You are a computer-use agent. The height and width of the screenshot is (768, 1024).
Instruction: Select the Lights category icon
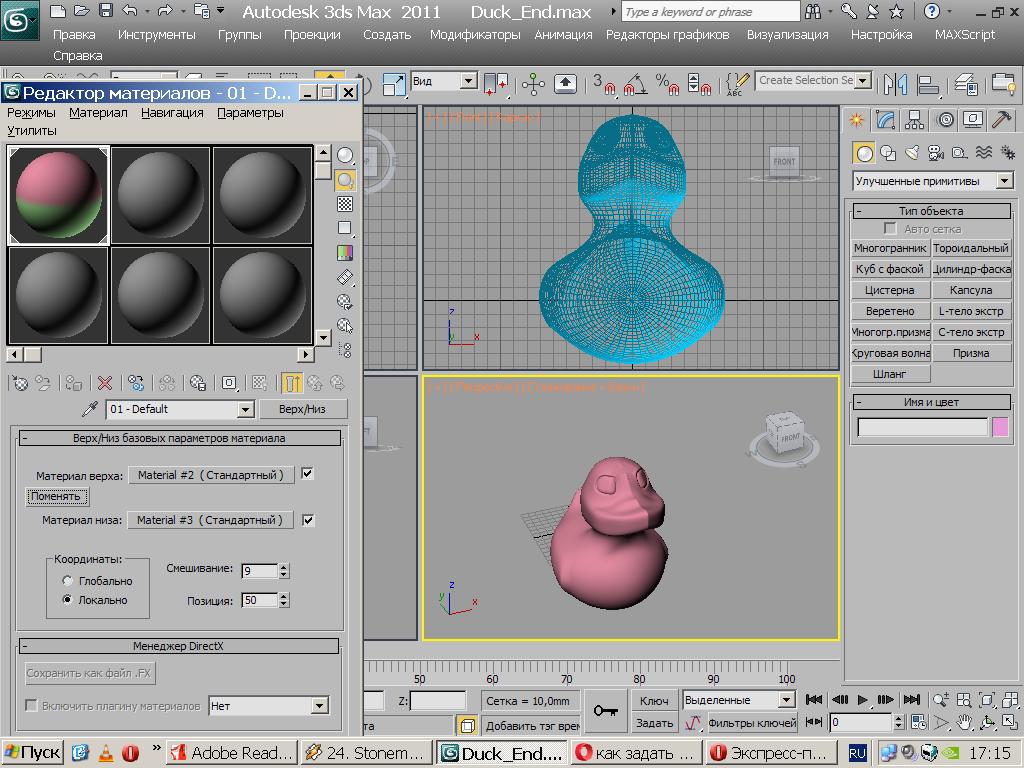(911, 153)
